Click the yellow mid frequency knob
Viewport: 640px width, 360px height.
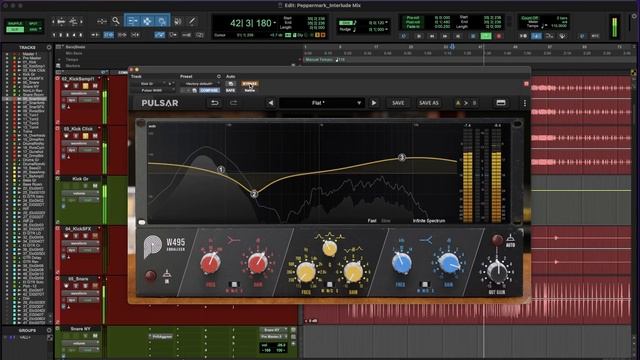(306, 272)
